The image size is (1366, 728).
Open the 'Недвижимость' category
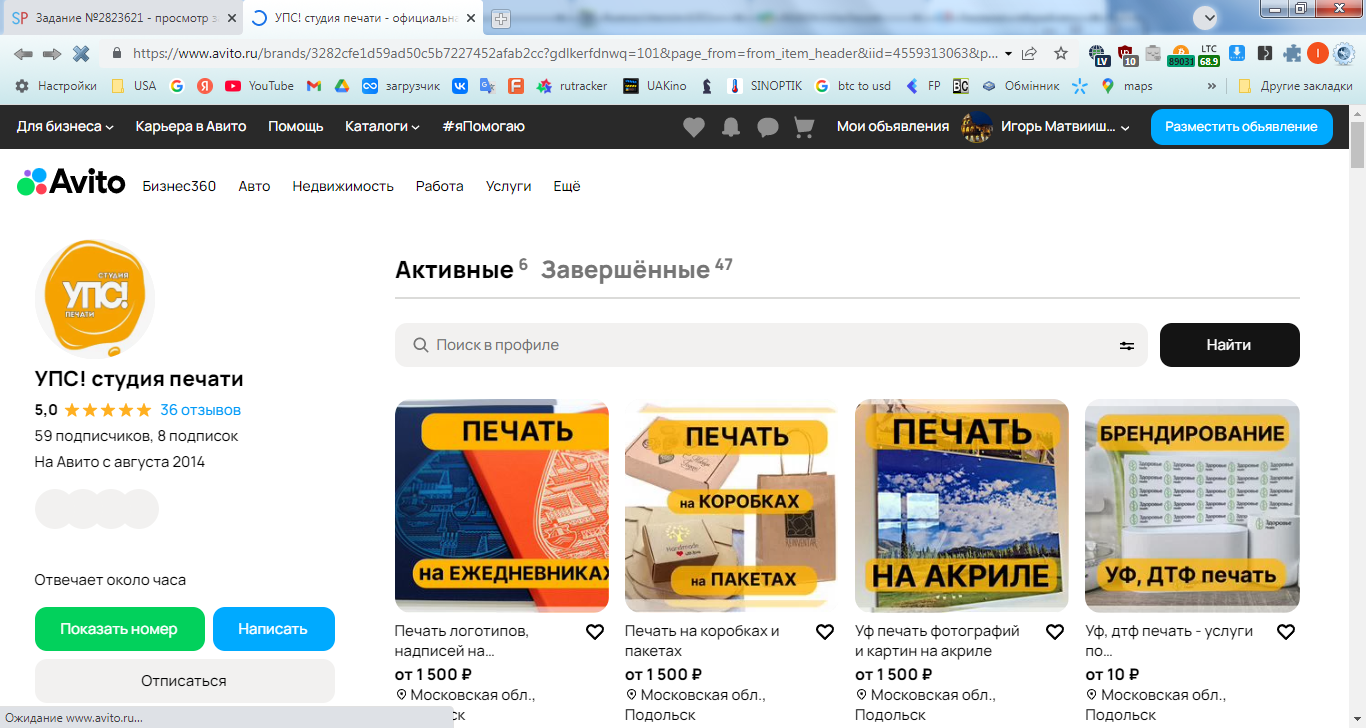[343, 186]
